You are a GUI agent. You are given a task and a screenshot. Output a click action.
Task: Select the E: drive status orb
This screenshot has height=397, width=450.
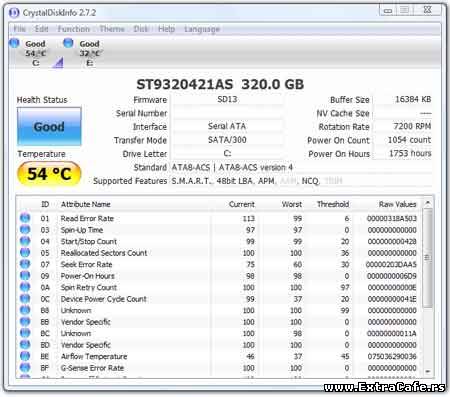coord(68,43)
